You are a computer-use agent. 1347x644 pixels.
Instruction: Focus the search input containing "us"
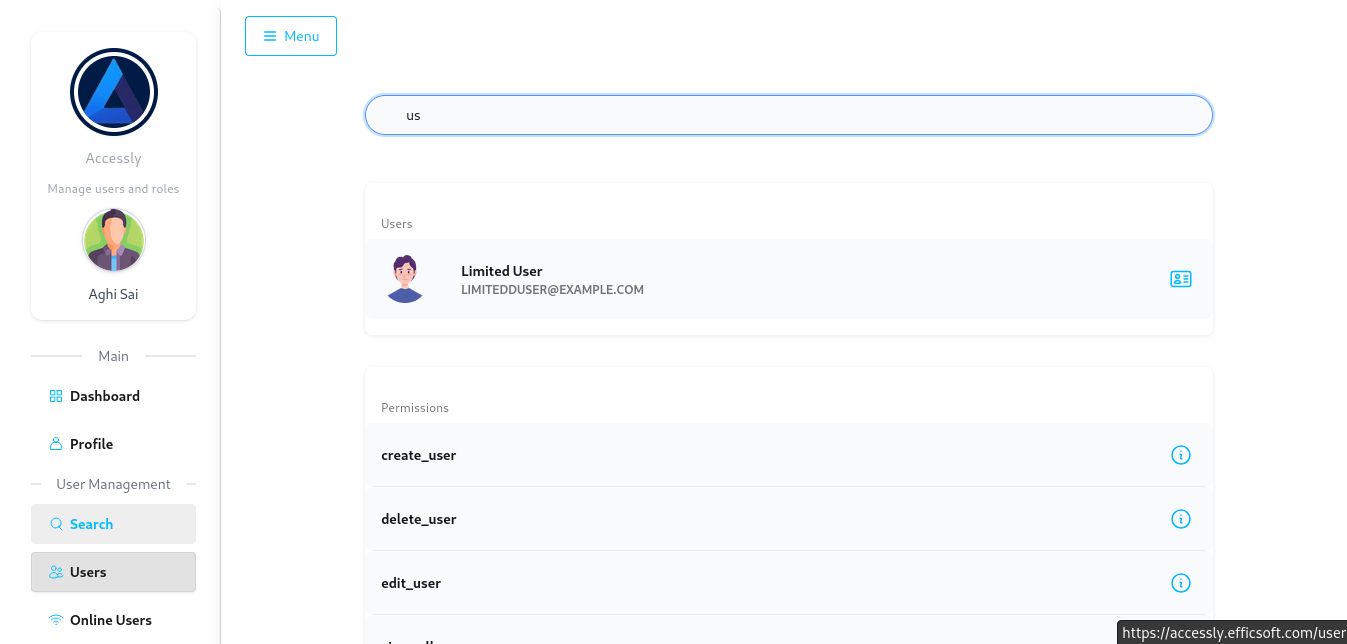coord(788,115)
